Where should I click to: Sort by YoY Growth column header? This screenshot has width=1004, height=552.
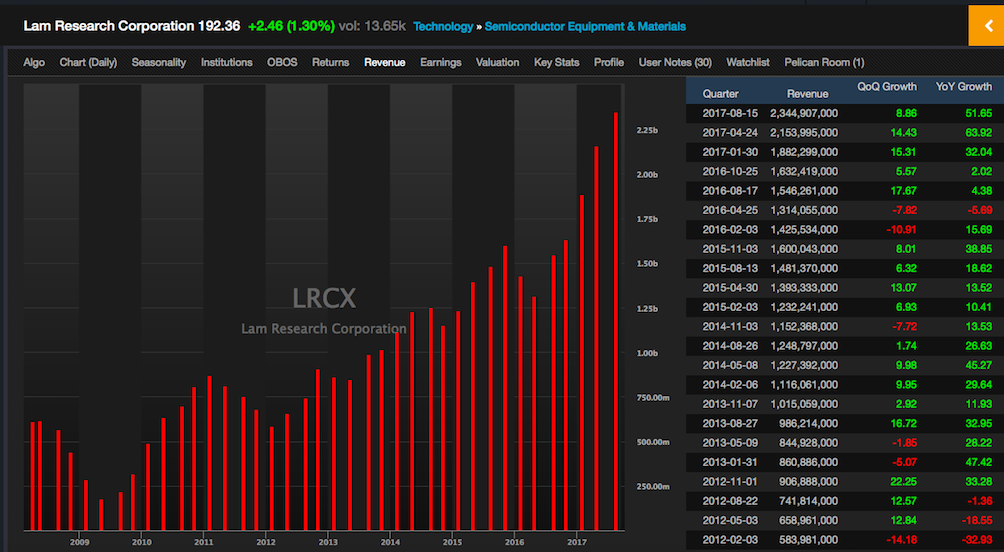[964, 86]
